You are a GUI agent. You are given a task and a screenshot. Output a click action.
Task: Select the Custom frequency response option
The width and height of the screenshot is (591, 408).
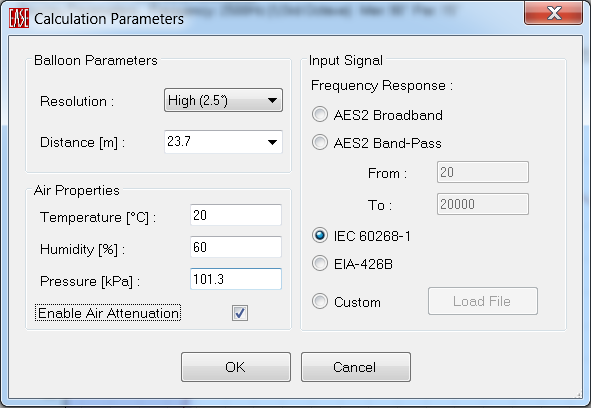320,302
